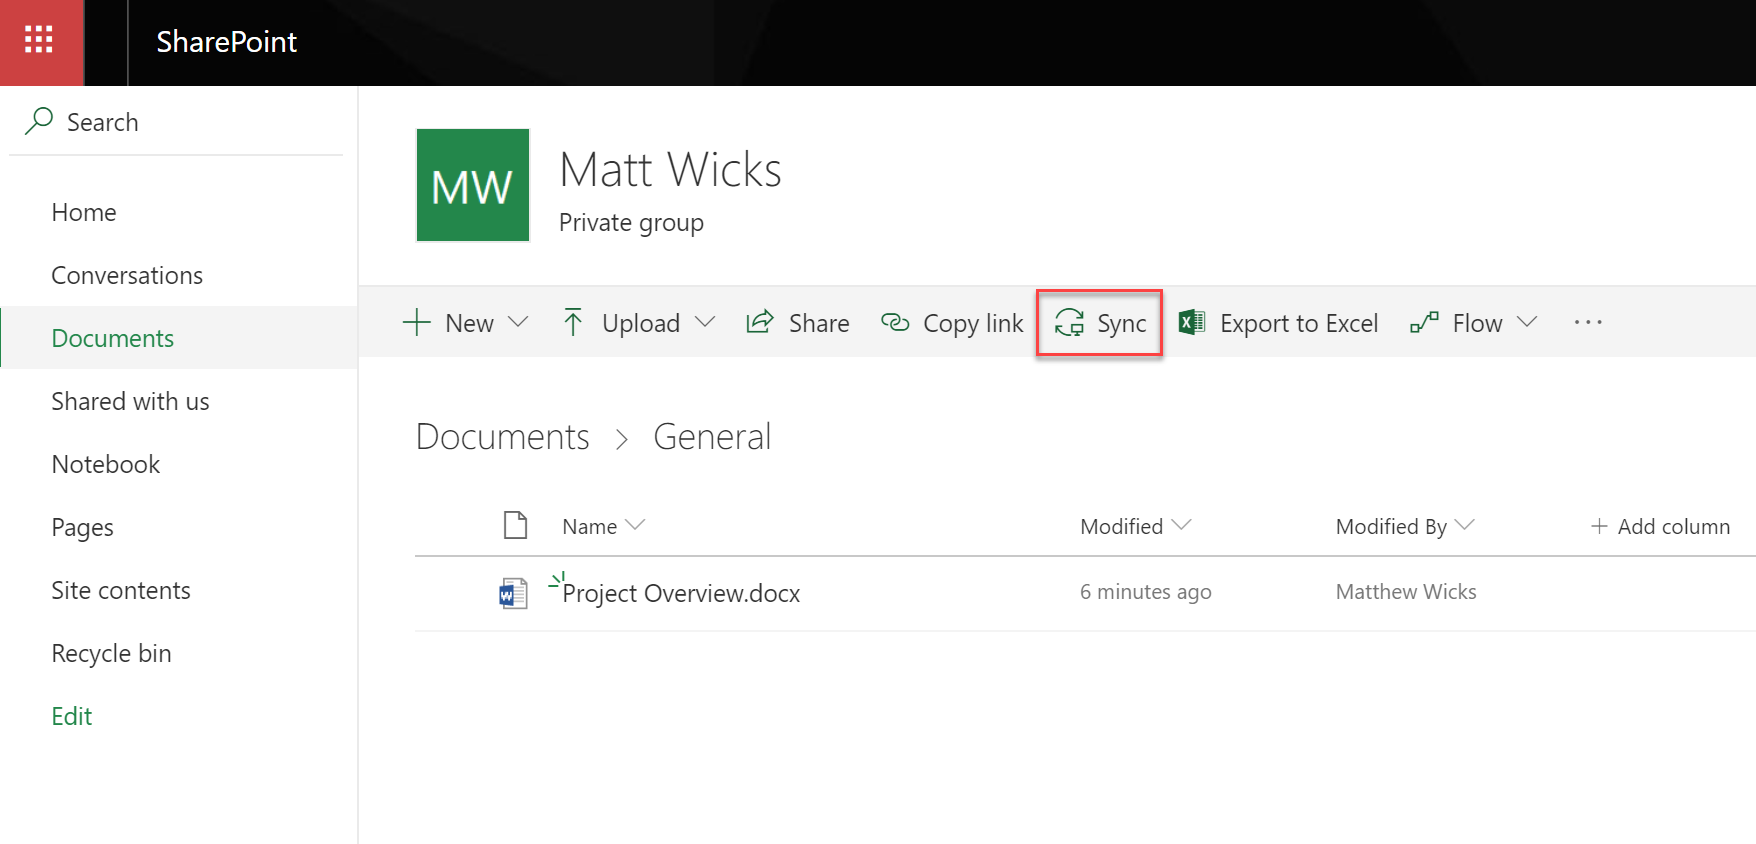This screenshot has height=844, width=1756.
Task: Click the MW site logo tile
Action: [x=472, y=185]
